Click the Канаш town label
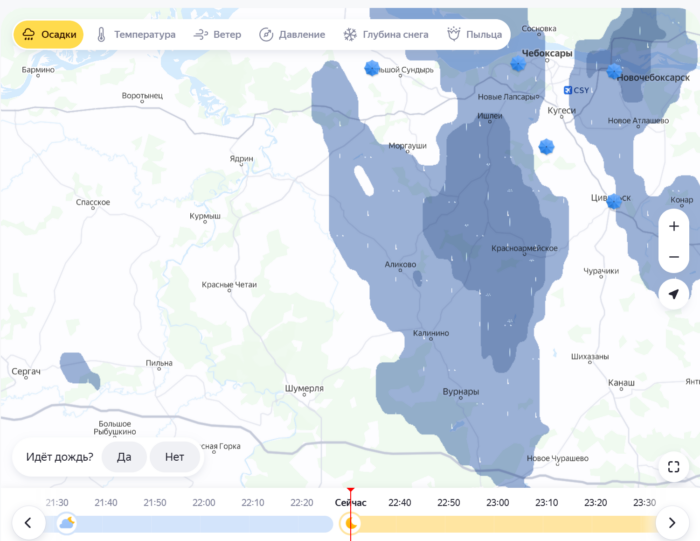This screenshot has height=541, width=700. tap(621, 383)
